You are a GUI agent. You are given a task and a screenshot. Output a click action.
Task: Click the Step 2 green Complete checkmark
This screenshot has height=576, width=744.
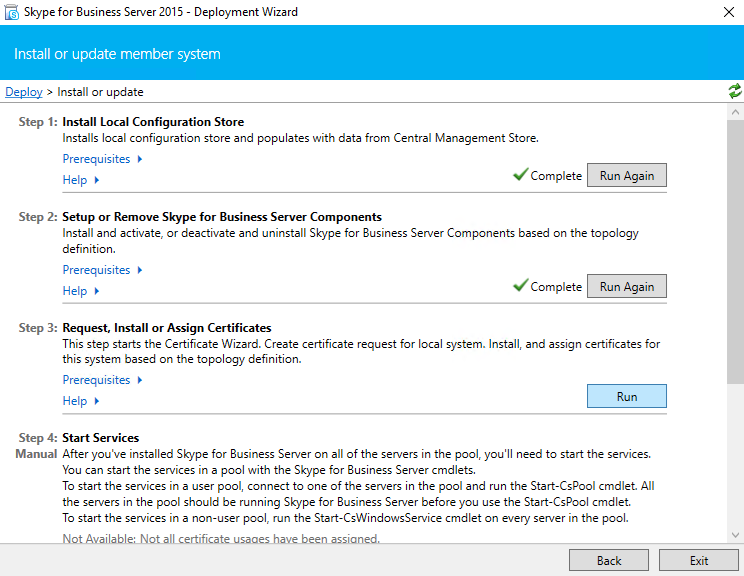click(521, 285)
